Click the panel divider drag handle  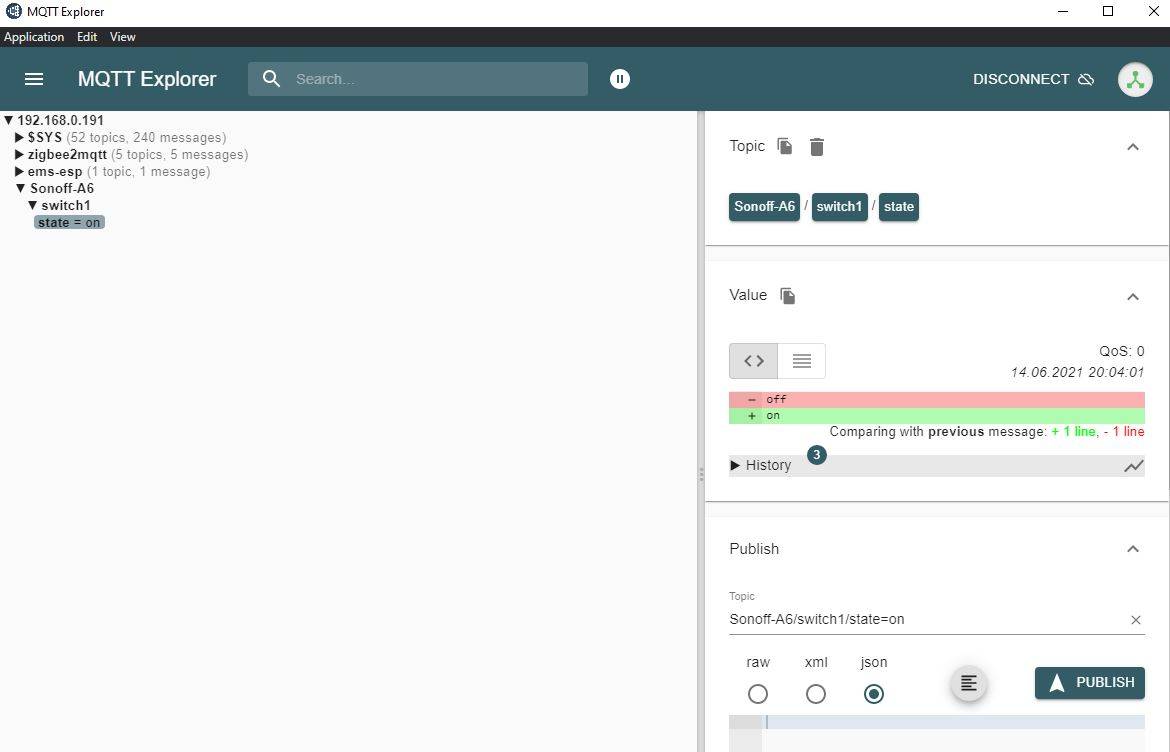pyautogui.click(x=701, y=474)
